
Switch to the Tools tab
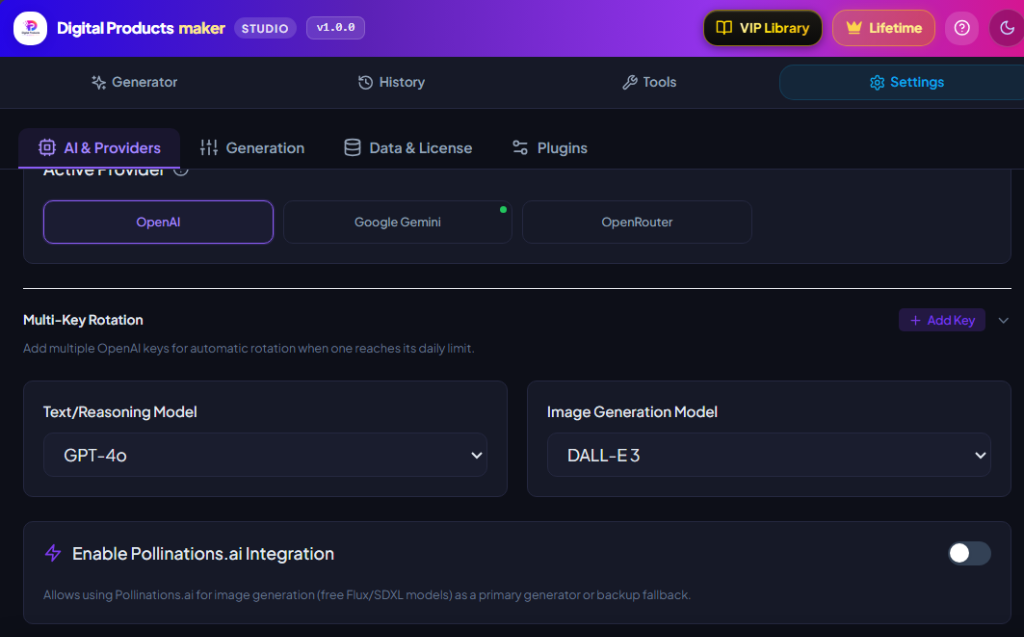(x=649, y=82)
